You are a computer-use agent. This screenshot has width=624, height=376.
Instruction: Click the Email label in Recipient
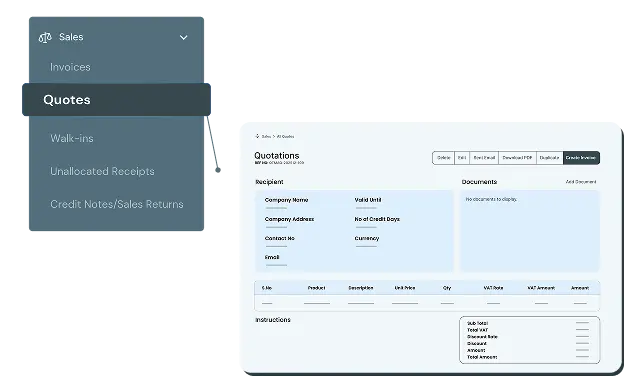[272, 257]
